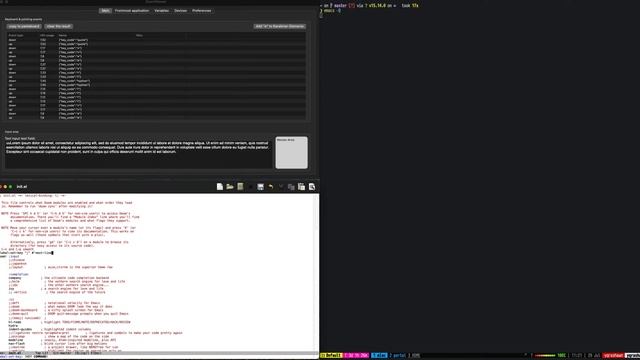Click the 'Default' session label in tmux status bar
The height and width of the screenshot is (360, 640).
click(x=331, y=356)
